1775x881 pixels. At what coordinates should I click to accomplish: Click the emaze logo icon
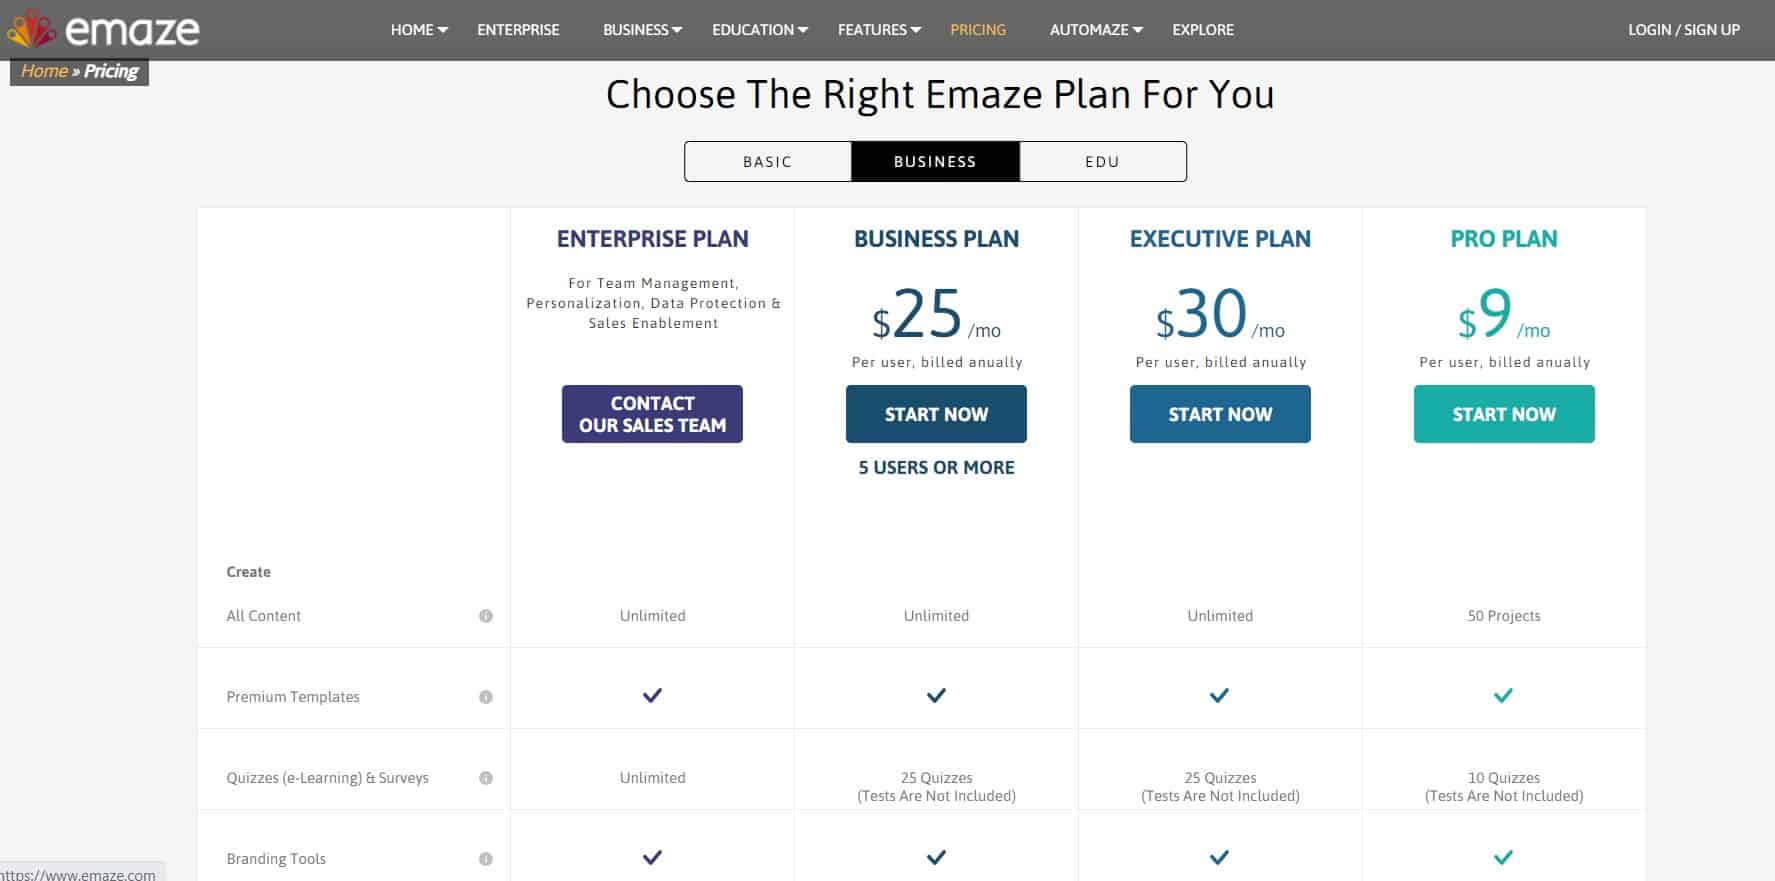tap(31, 30)
